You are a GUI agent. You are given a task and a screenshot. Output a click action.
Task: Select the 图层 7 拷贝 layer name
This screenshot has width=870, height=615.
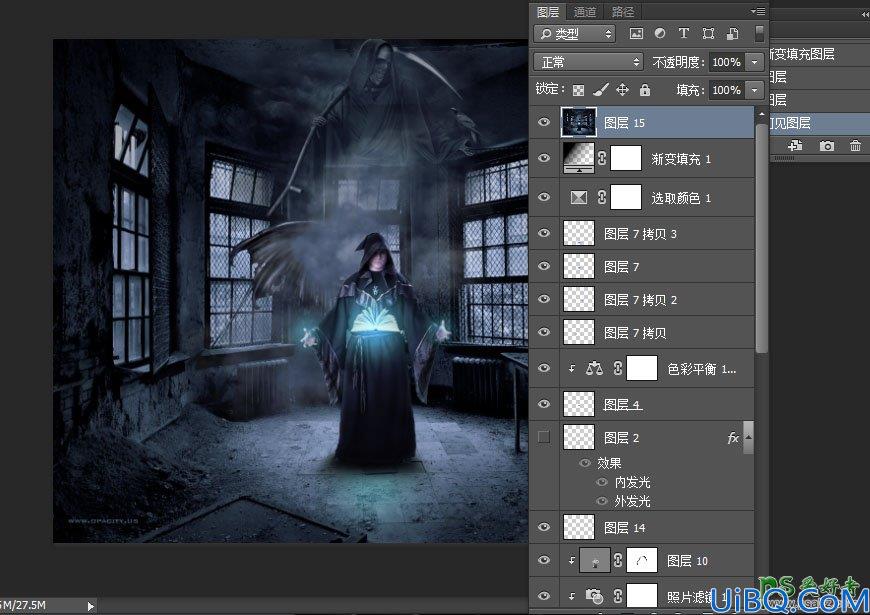click(x=635, y=333)
